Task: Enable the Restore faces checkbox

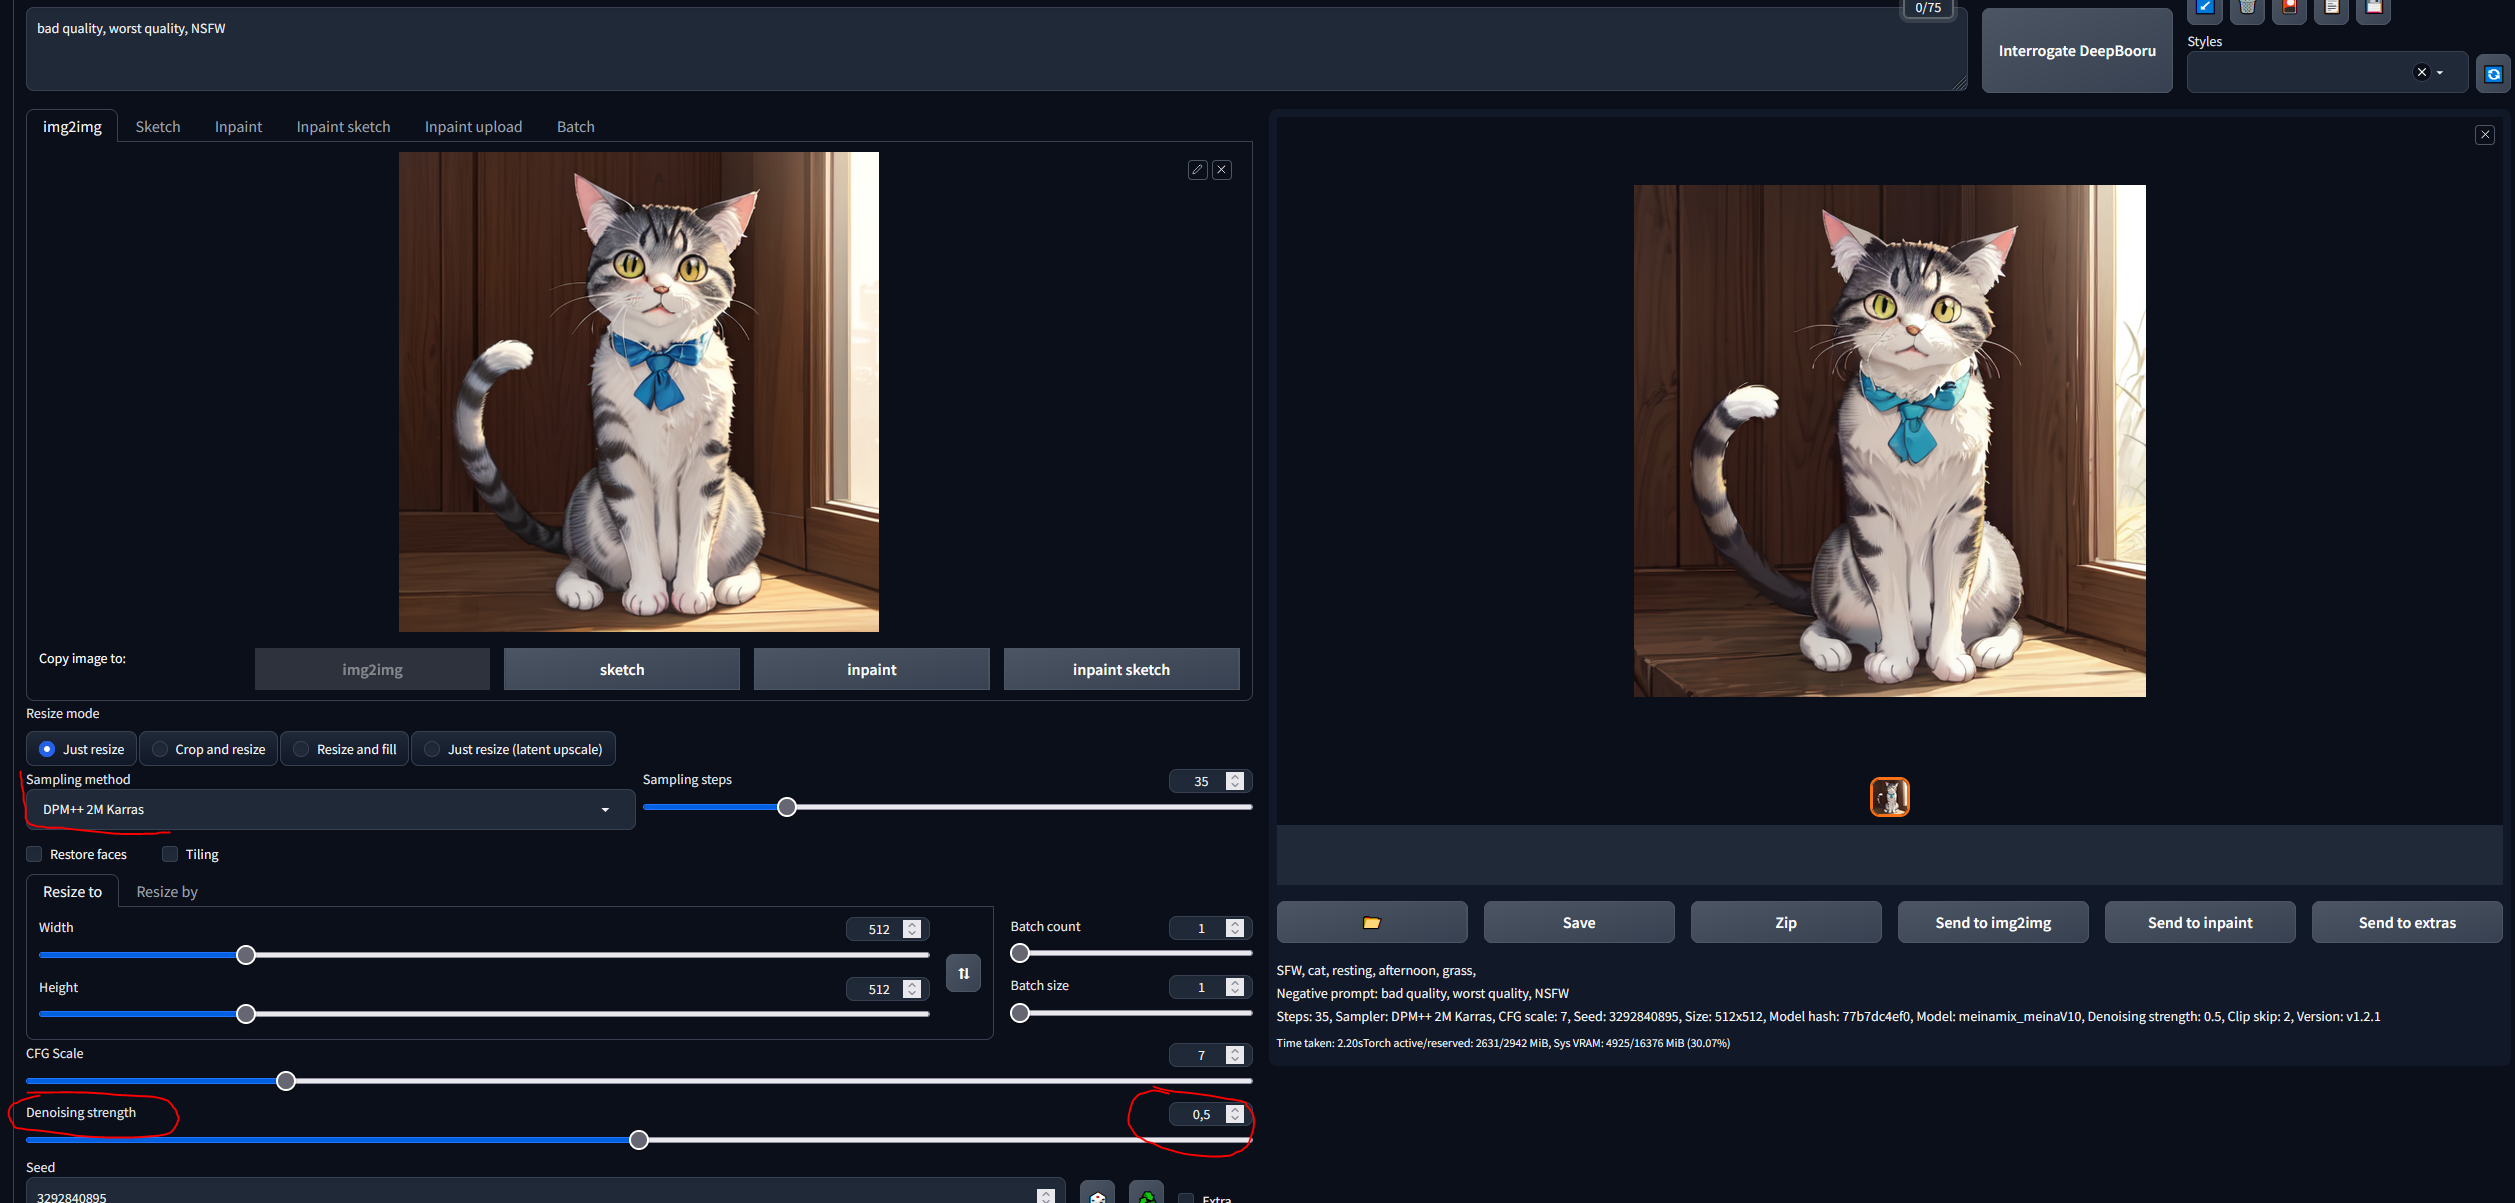Action: 34,854
